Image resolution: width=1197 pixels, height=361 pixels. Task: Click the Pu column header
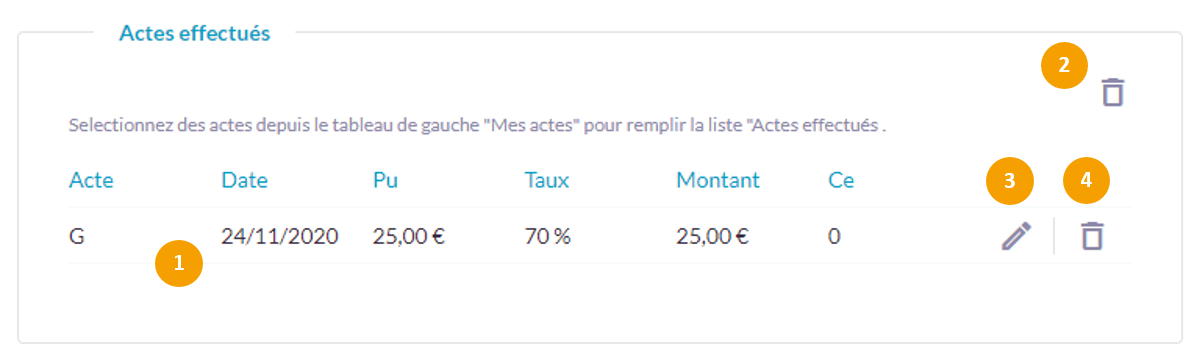pyautogui.click(x=385, y=180)
